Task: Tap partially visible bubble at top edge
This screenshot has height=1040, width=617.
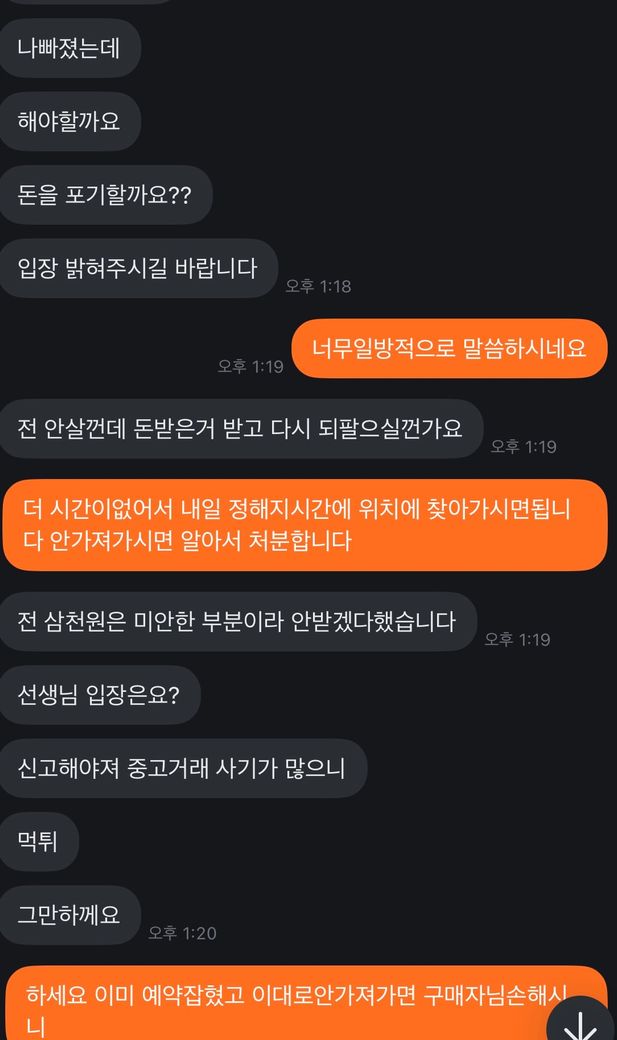Action: [x=86, y=2]
